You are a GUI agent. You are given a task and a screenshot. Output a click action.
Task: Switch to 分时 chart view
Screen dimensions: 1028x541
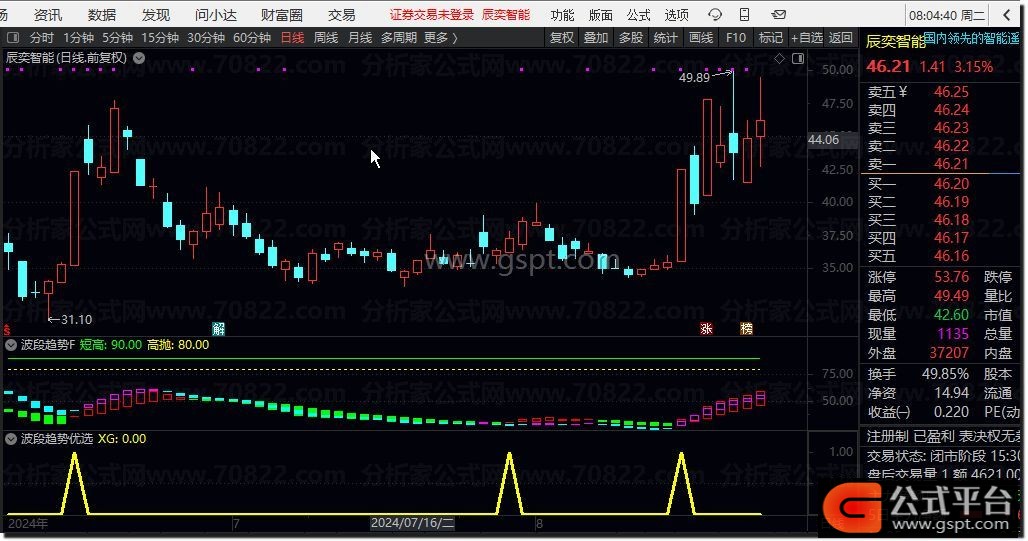(41, 38)
